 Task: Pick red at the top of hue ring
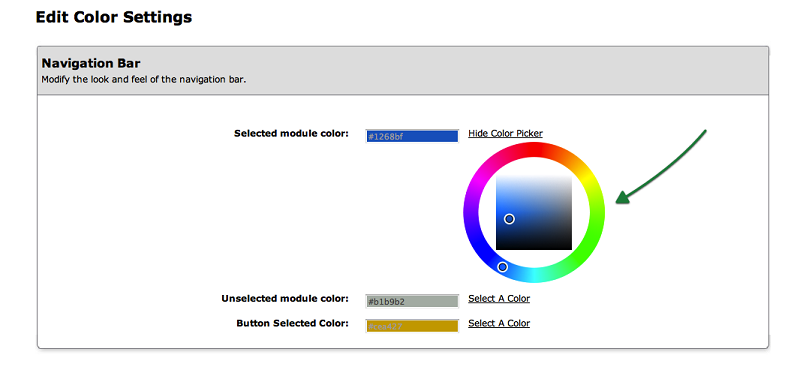pos(535,150)
